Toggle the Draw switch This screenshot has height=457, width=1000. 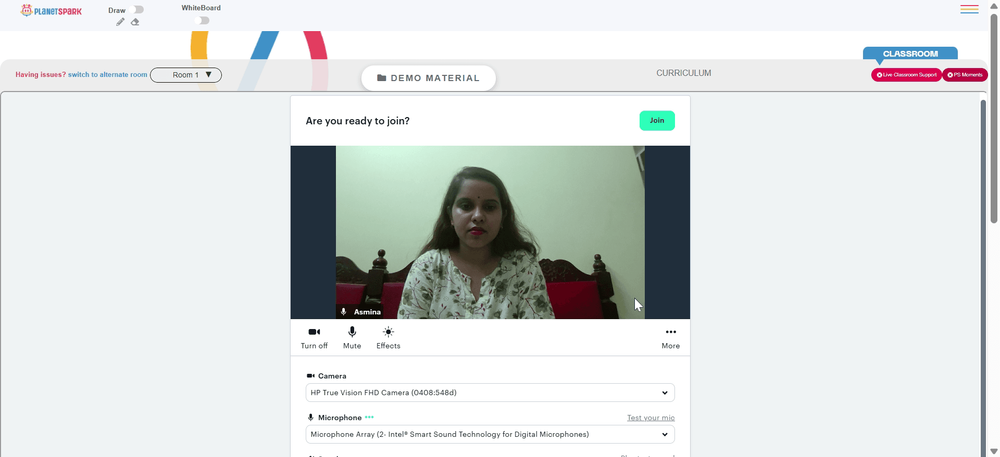coord(136,10)
